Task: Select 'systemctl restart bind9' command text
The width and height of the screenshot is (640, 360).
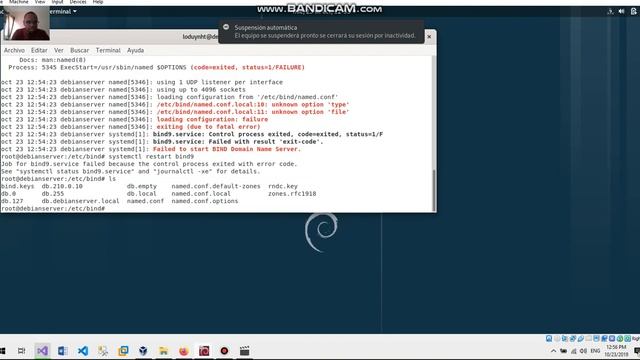Action: tap(151, 156)
